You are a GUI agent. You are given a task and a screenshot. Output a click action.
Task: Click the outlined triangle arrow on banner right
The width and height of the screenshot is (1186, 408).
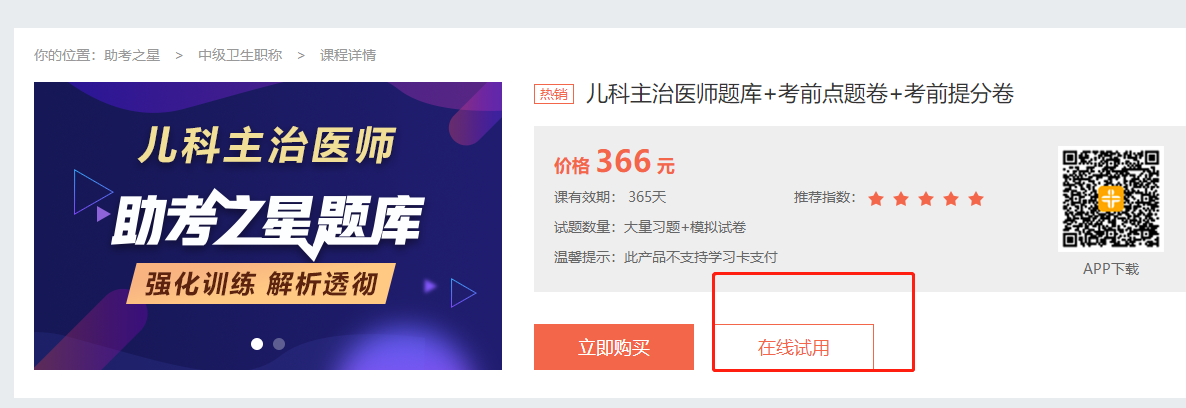pos(463,293)
